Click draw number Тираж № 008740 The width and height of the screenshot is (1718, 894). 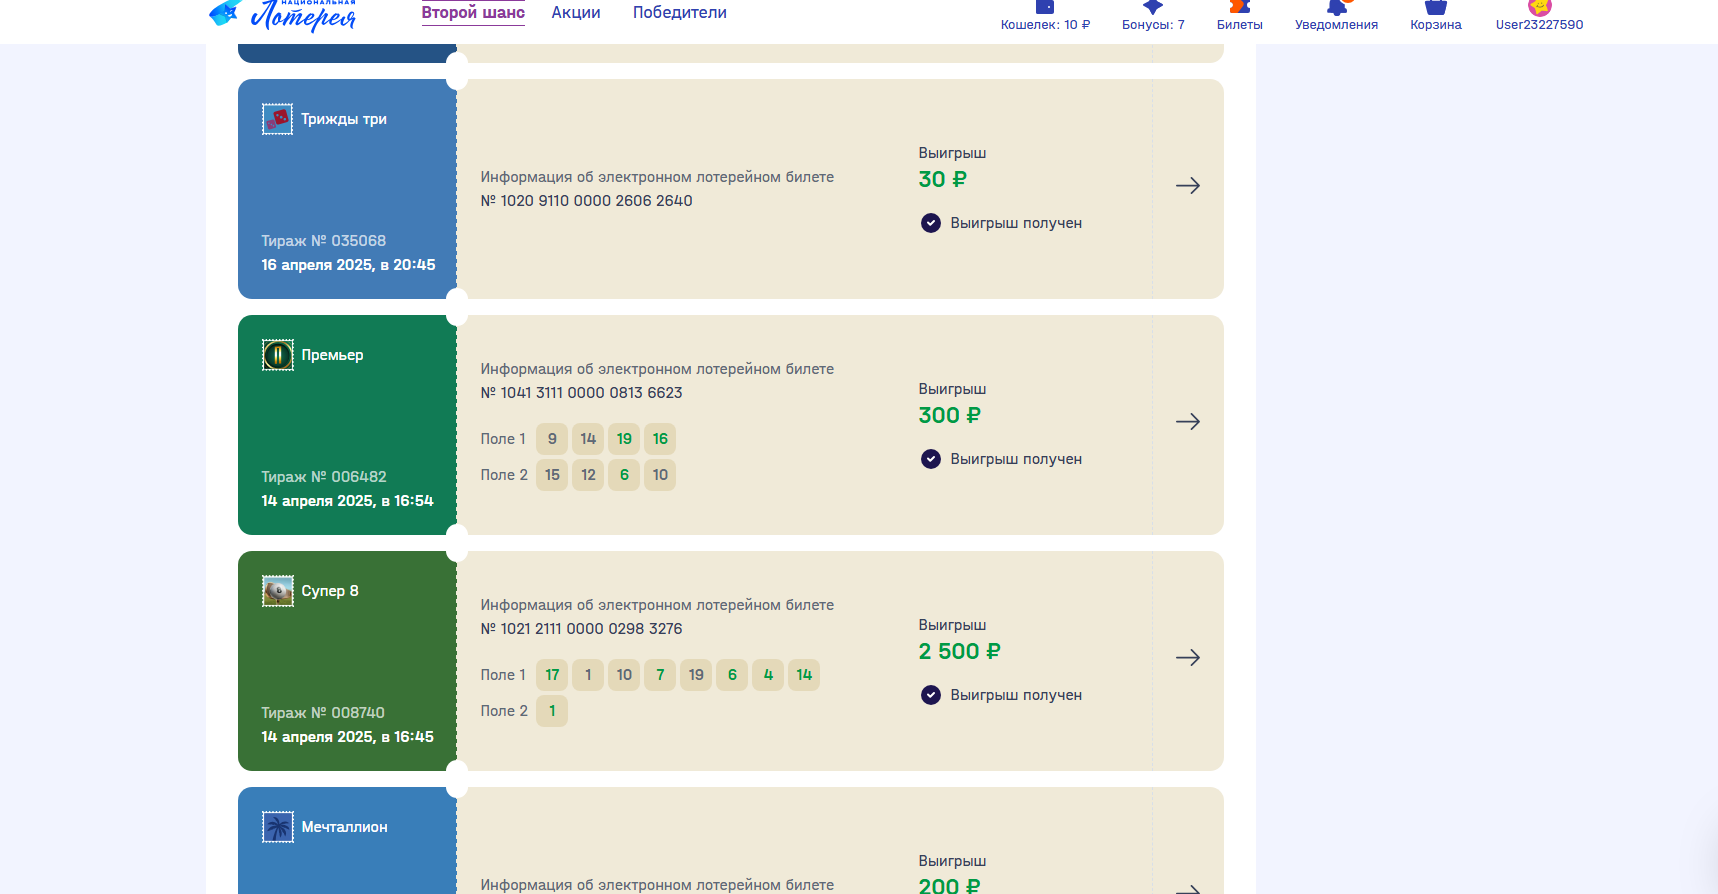tap(323, 713)
